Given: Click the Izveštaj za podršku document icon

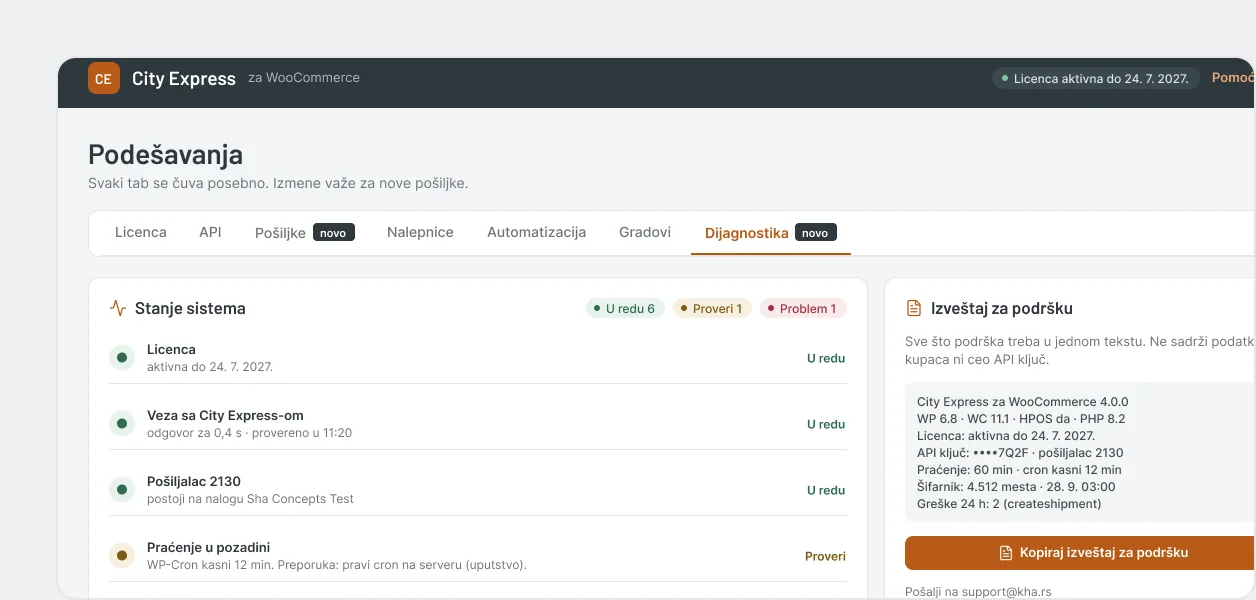Looking at the screenshot, I should (913, 308).
